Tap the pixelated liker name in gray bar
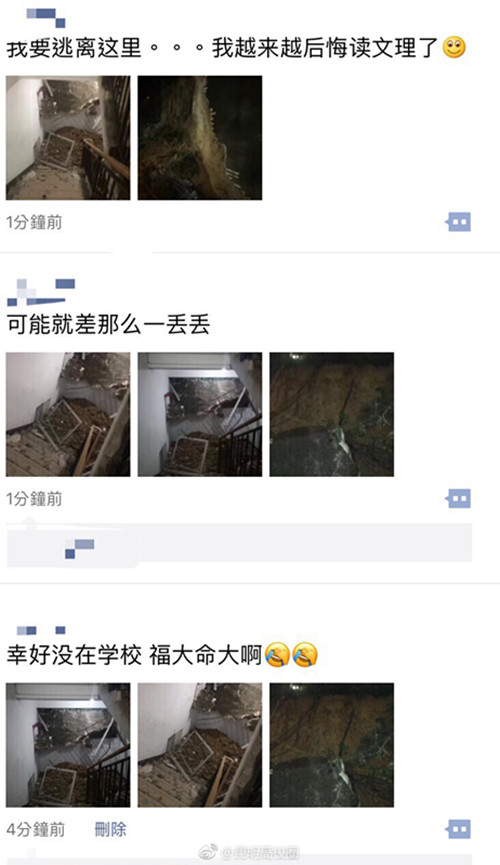This screenshot has height=865, width=500. coord(79,549)
